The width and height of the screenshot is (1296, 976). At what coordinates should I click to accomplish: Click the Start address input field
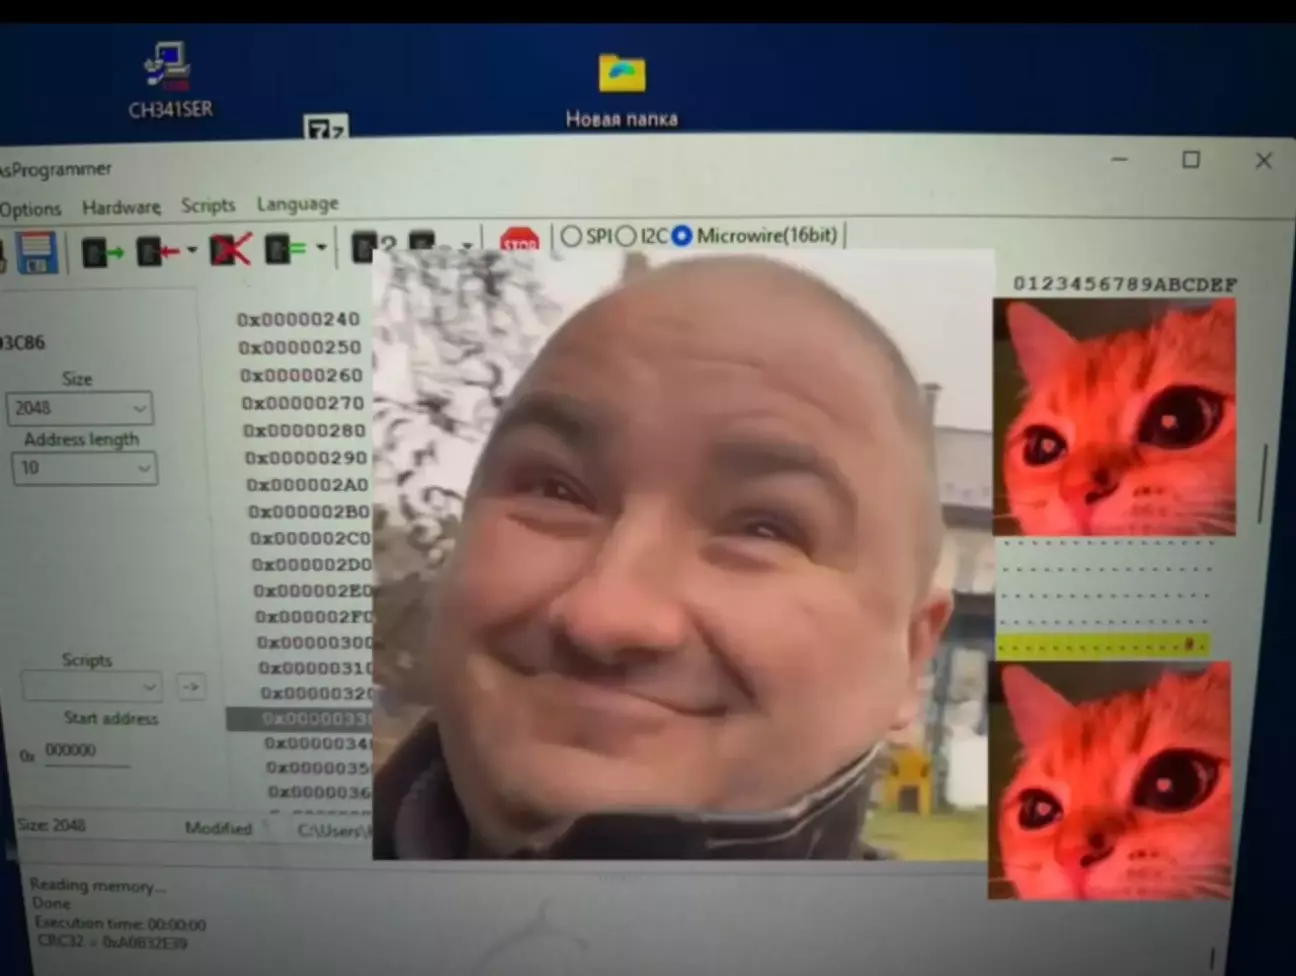tap(86, 751)
